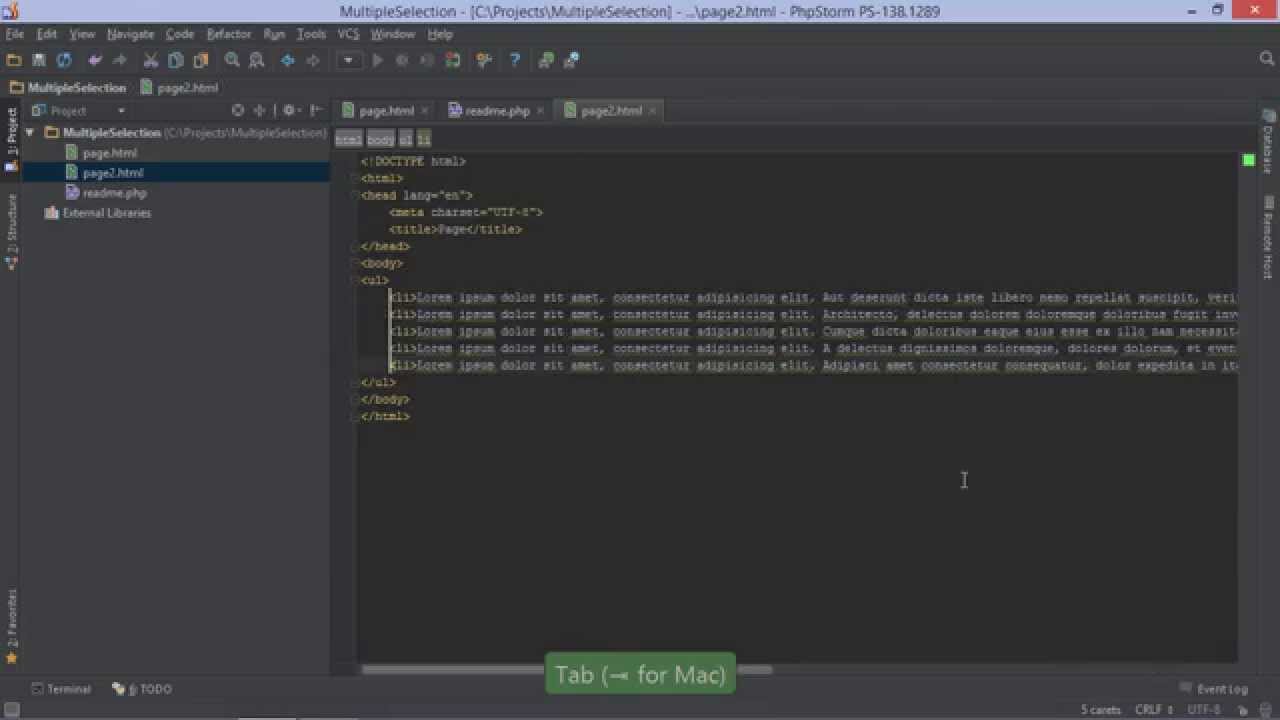Click page2.html in the navigation breadcrumb
The image size is (1280, 720).
(179, 88)
